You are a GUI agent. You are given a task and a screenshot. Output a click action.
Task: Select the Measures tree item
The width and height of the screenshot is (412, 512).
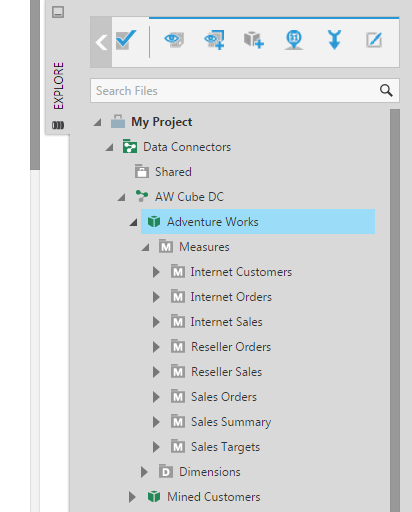coord(204,247)
